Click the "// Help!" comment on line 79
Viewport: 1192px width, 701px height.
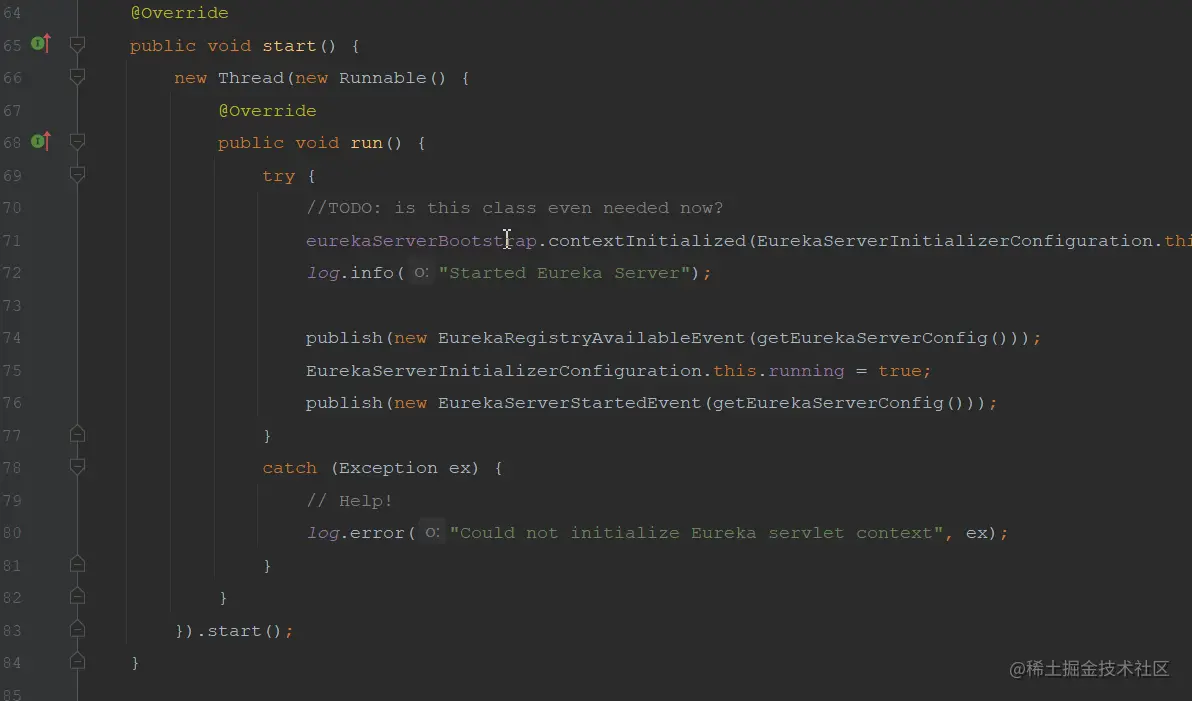350,500
